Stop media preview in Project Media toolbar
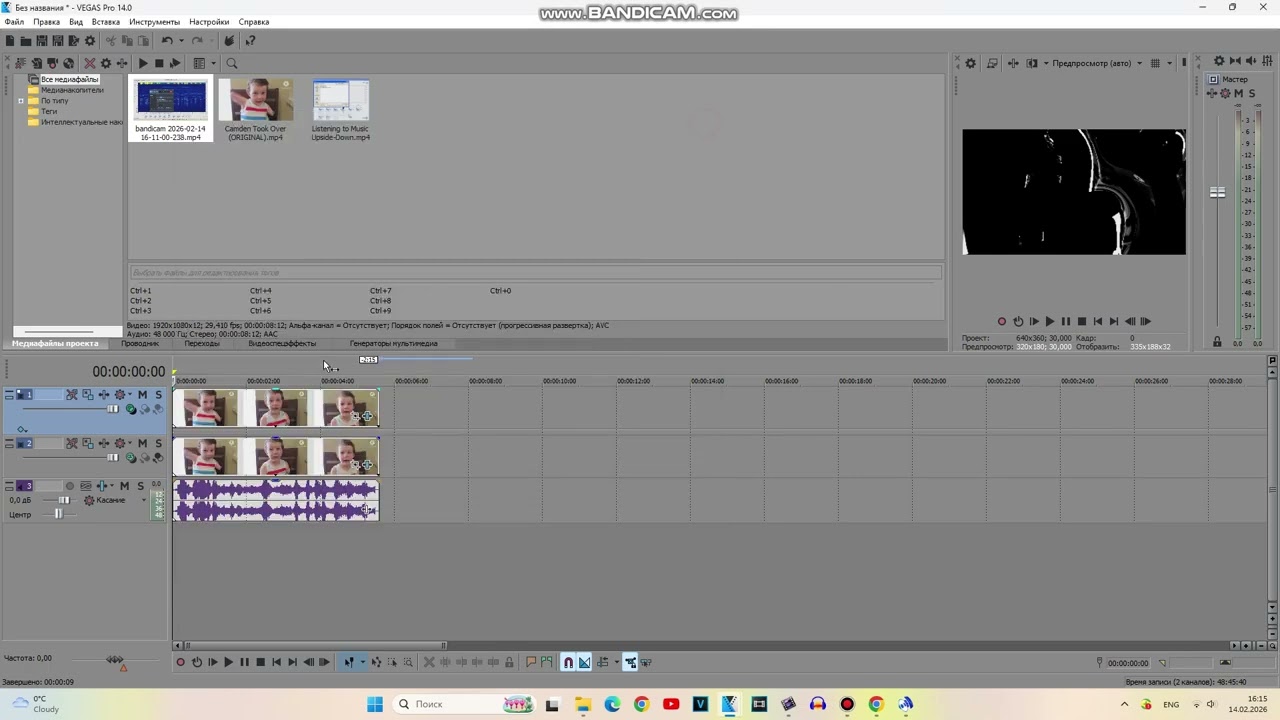 [159, 63]
